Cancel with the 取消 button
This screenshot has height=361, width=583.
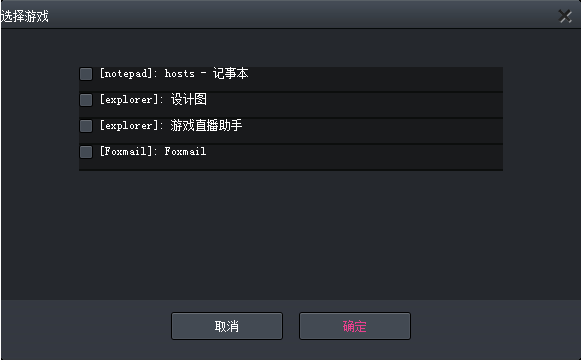227,326
